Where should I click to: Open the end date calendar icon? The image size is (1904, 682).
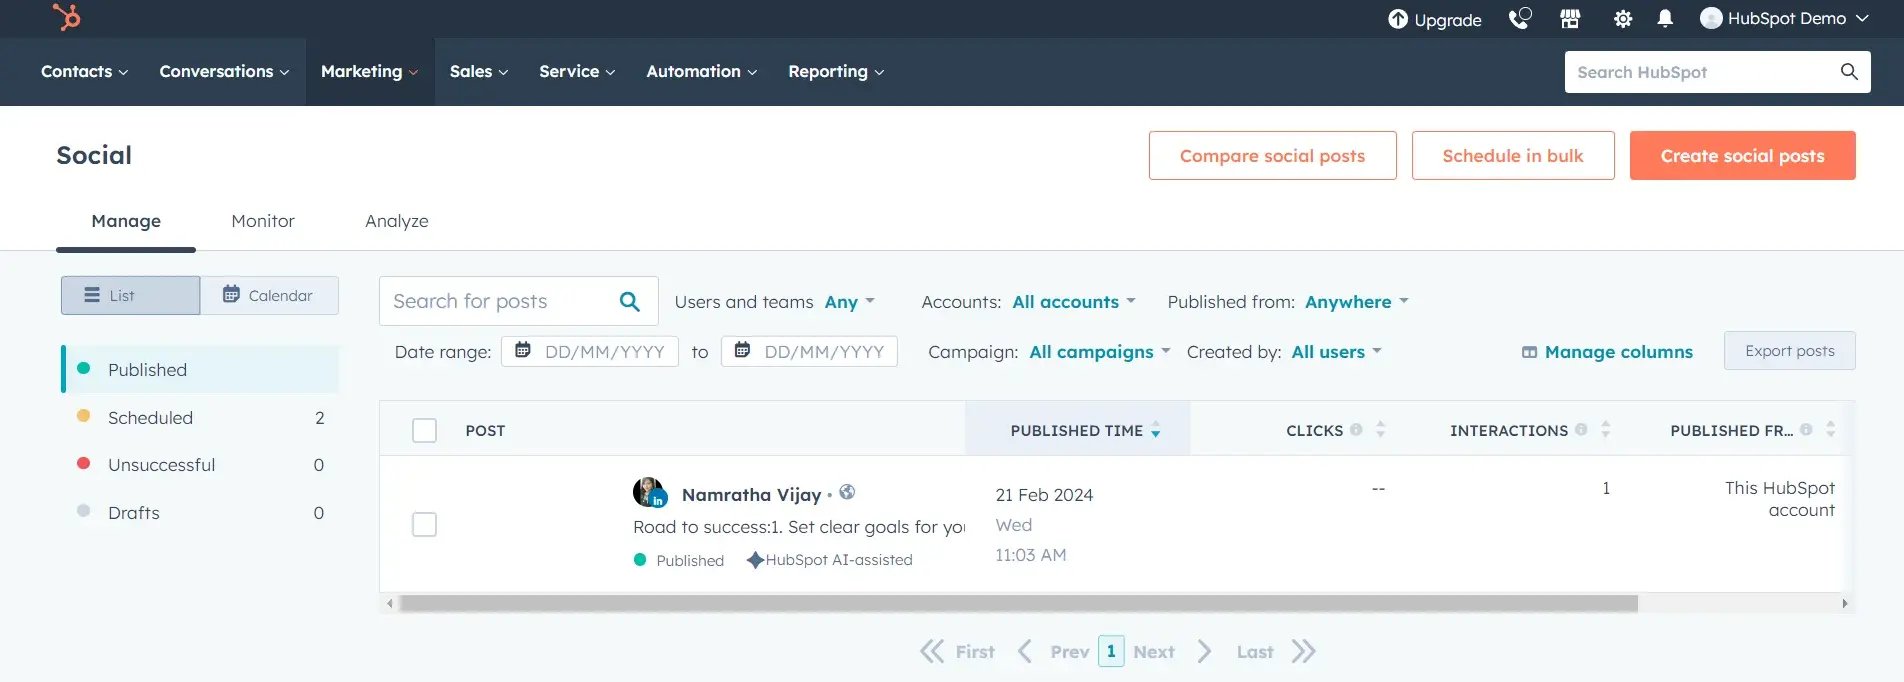(x=742, y=350)
